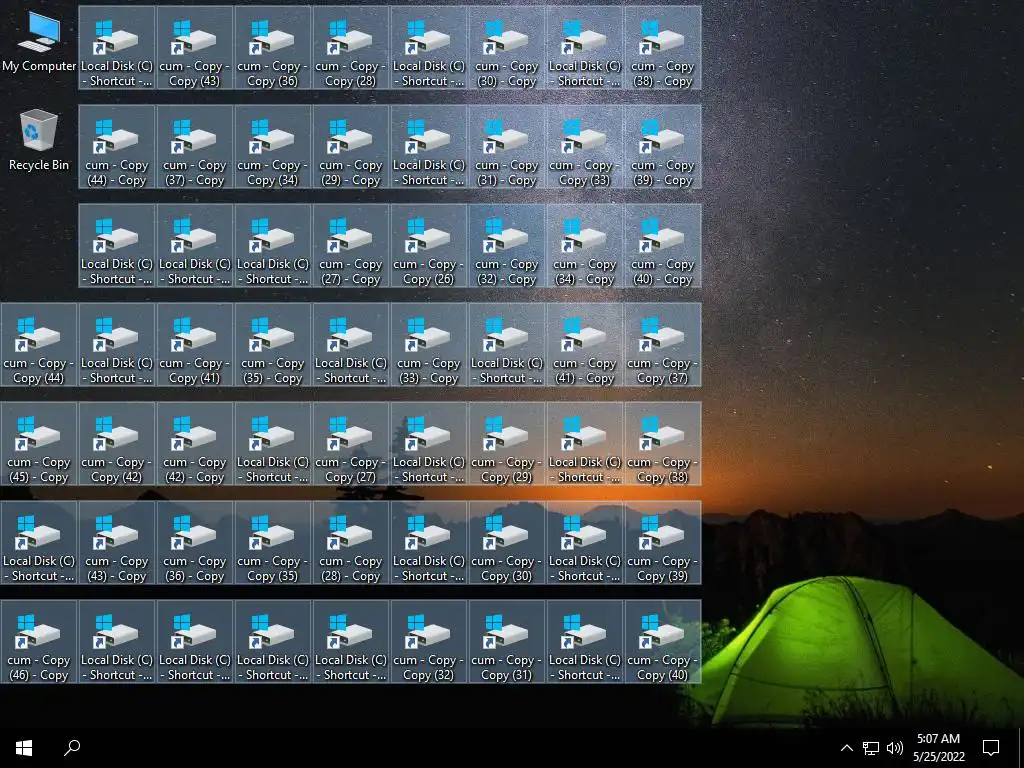The height and width of the screenshot is (768, 1024).
Task: Select shortcut 'cum - Copy (38) - Copy'
Action: (x=663, y=48)
